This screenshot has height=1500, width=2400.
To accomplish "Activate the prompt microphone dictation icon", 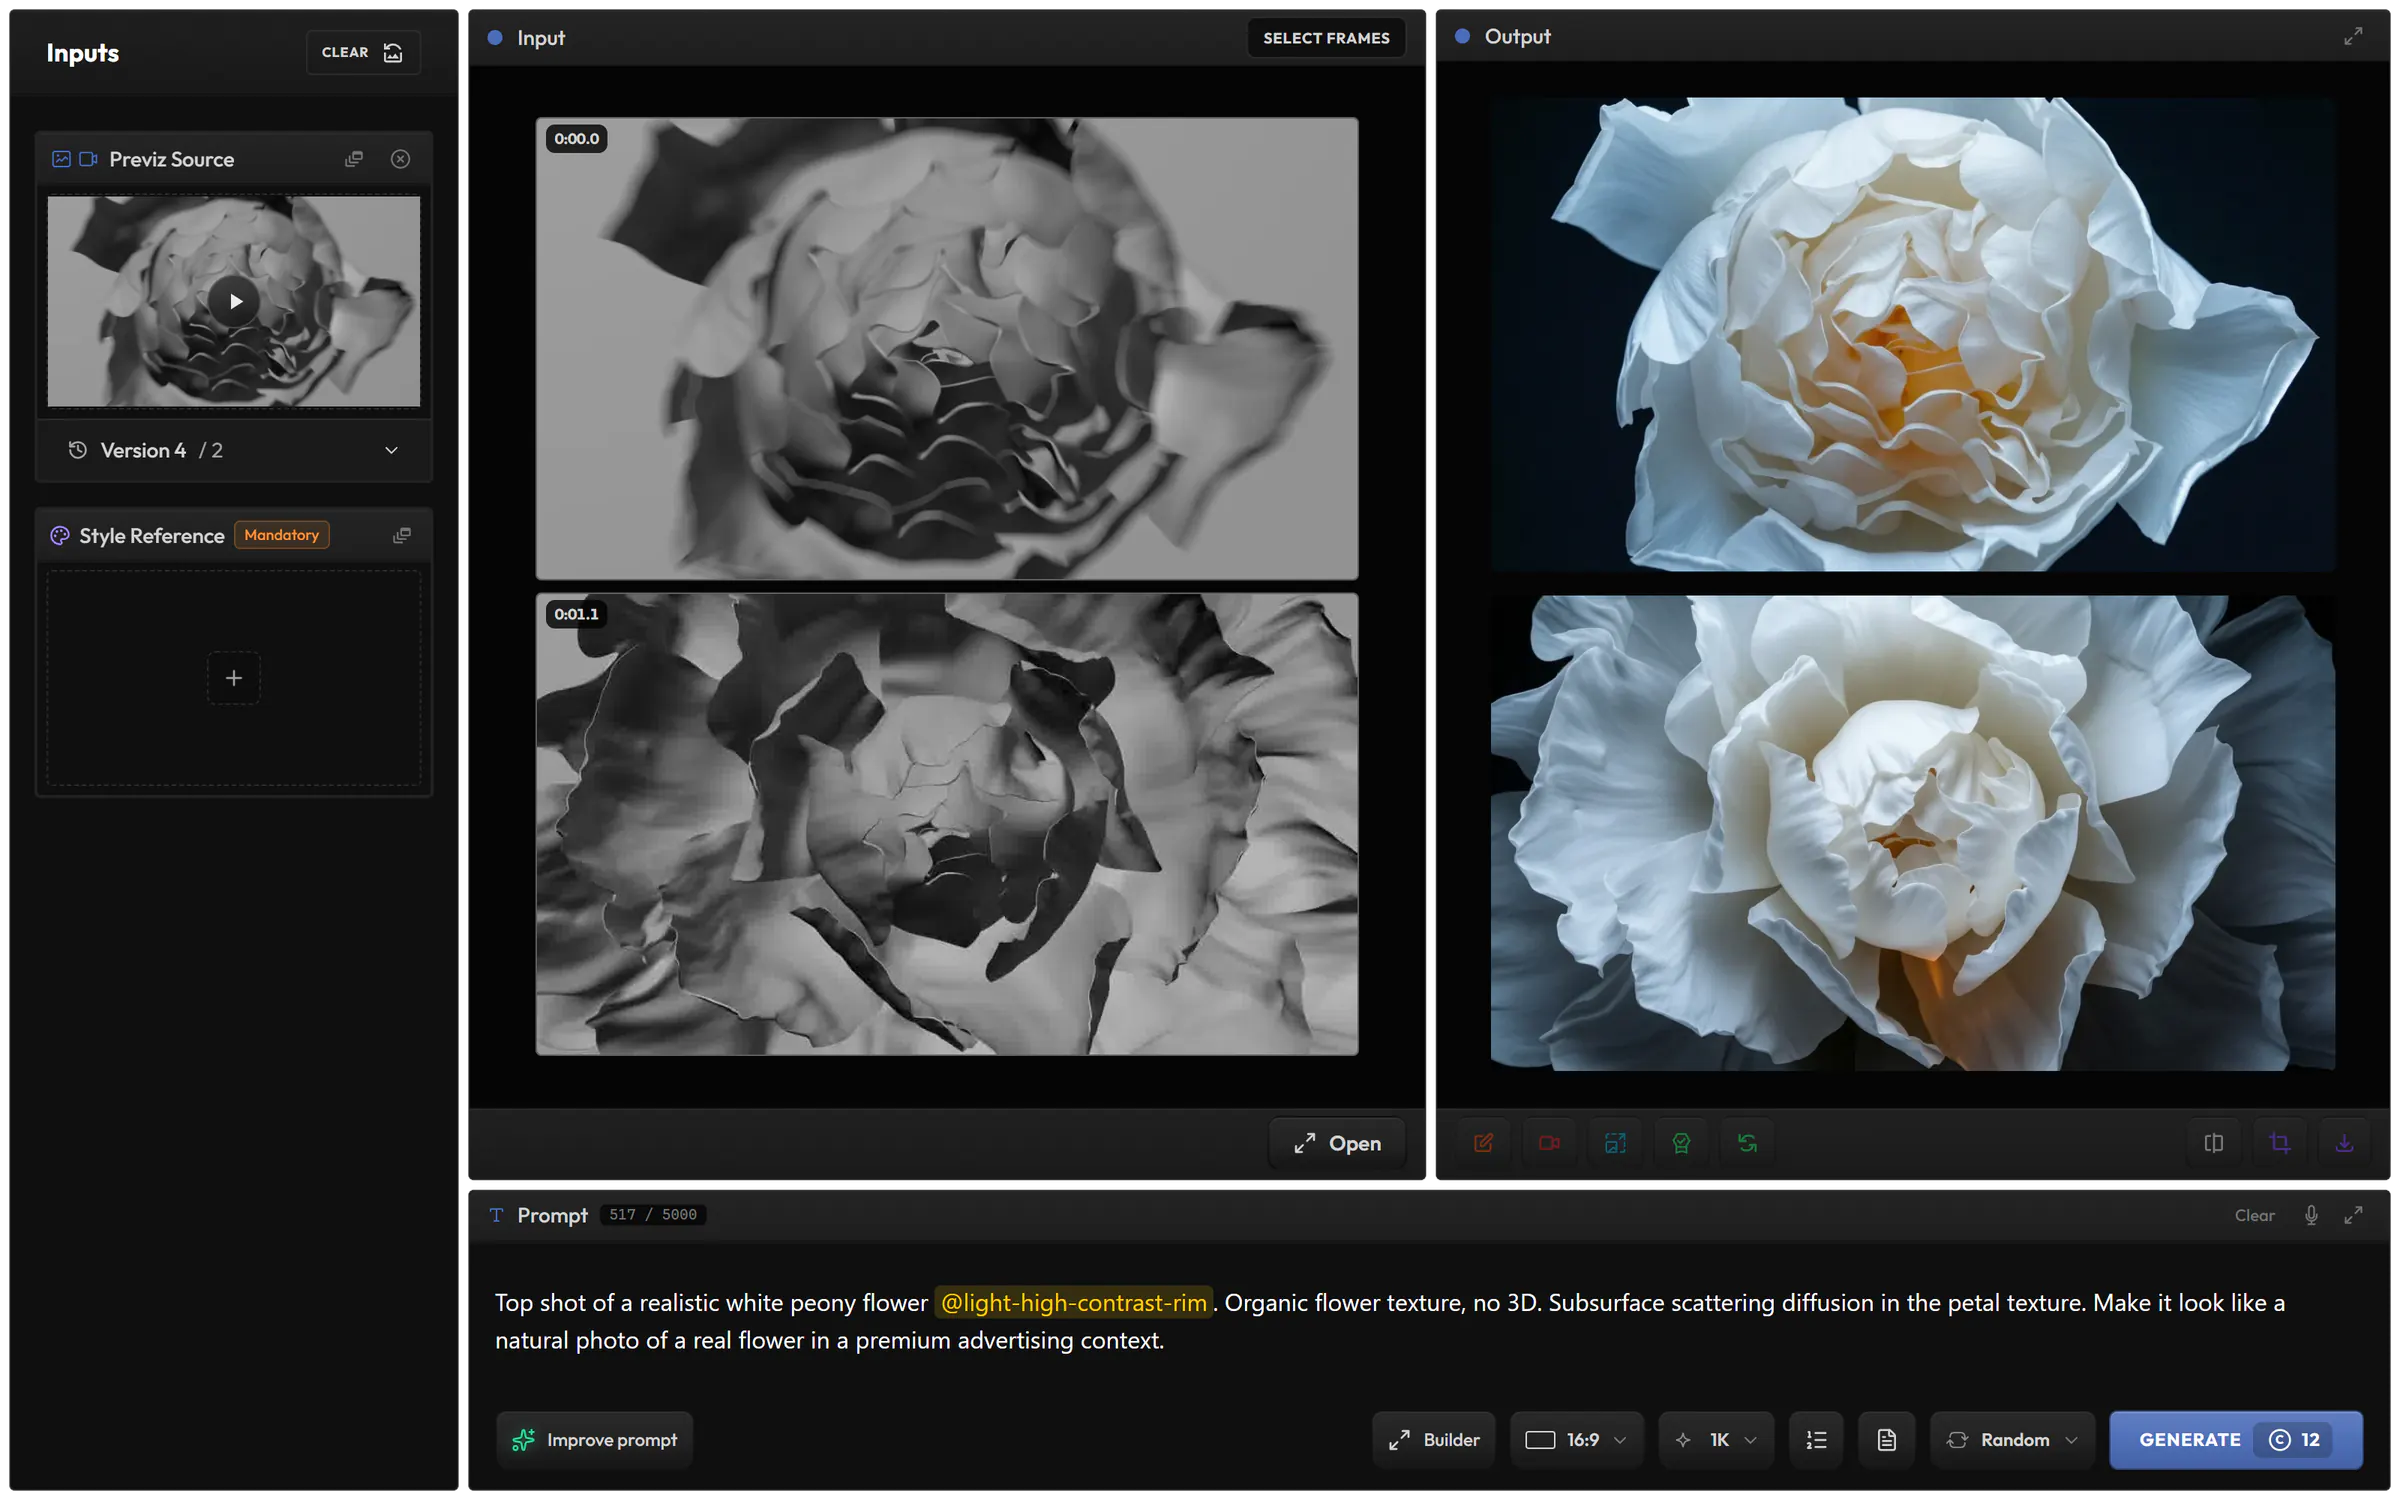I will [x=2311, y=1214].
